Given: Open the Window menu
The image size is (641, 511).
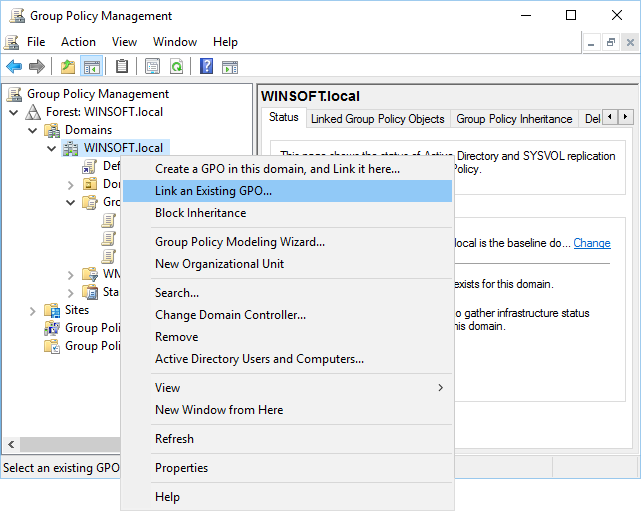Looking at the screenshot, I should [x=175, y=42].
